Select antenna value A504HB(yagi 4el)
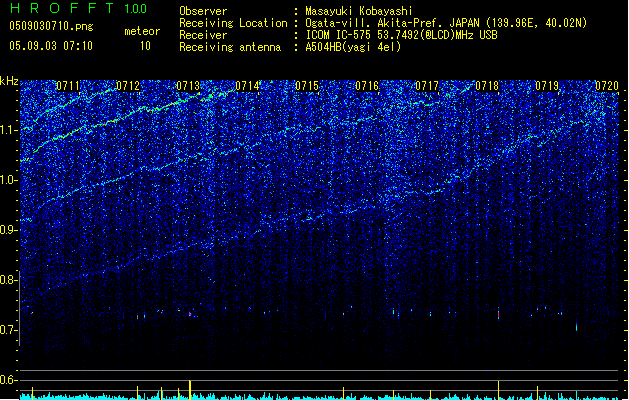 353,47
